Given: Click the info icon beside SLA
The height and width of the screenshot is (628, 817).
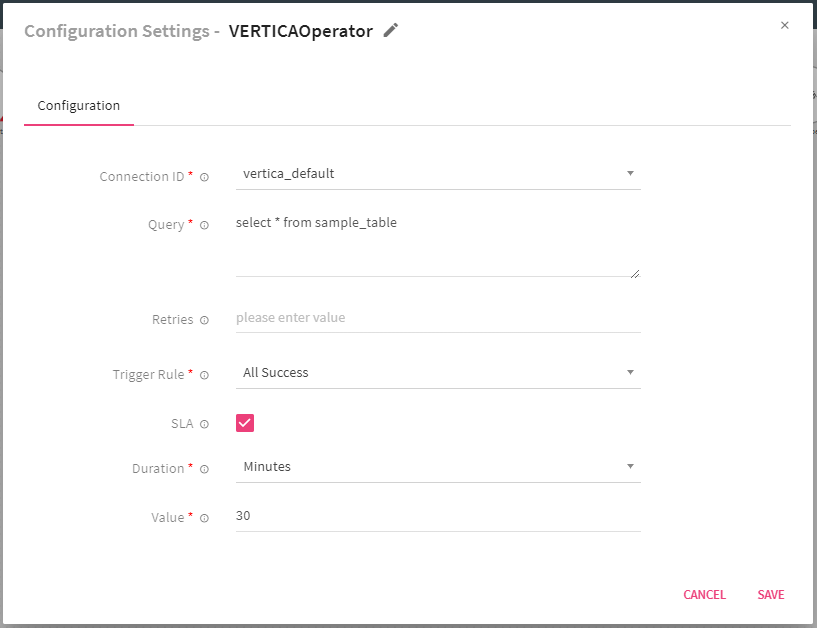Looking at the screenshot, I should 204,424.
